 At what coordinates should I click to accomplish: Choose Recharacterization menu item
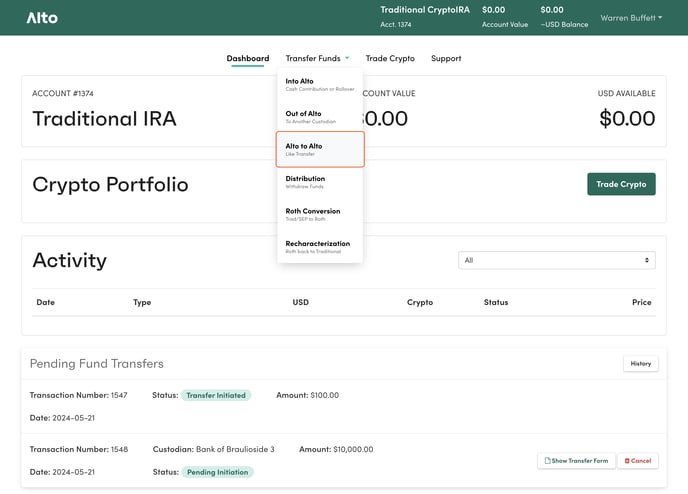pos(320,247)
